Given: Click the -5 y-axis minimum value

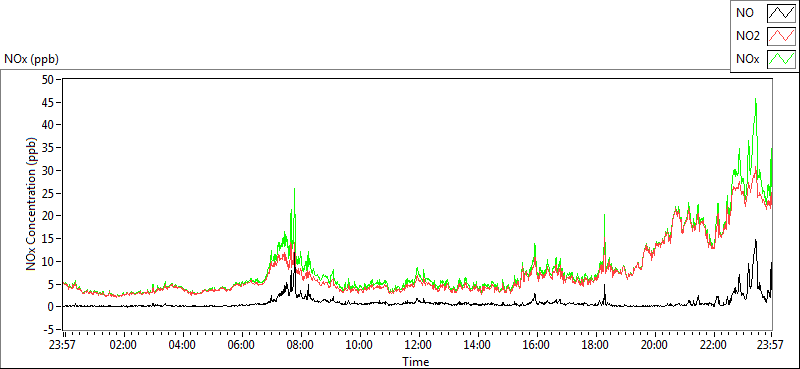Looking at the screenshot, I should pos(51,329).
